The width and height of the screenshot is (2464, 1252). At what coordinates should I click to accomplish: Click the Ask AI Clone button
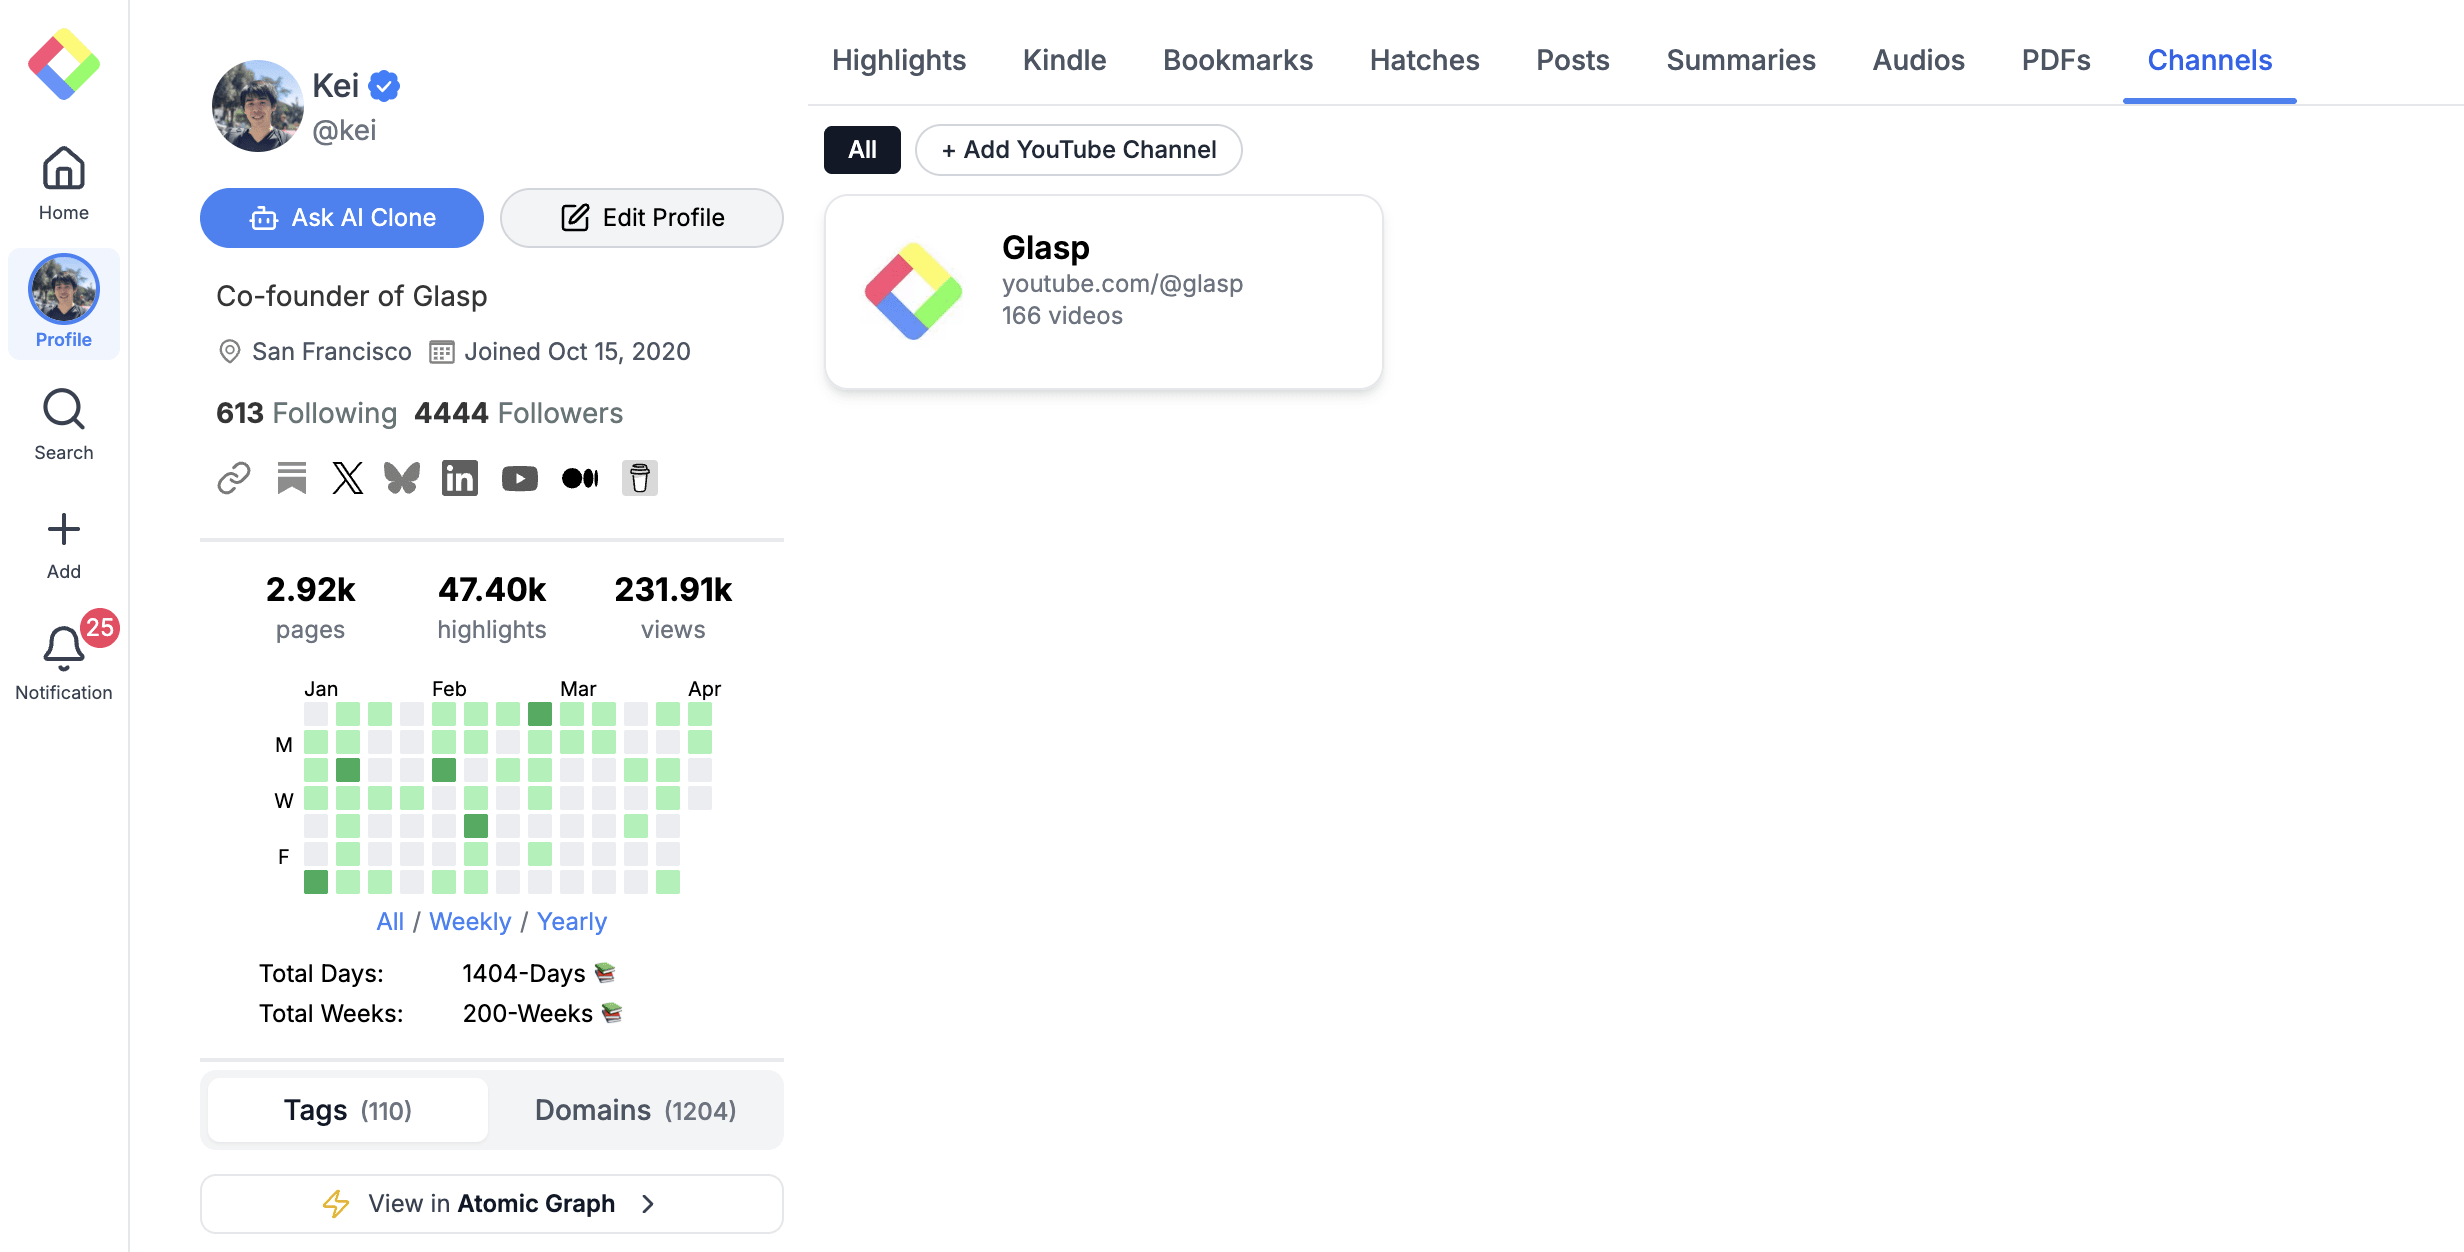[x=342, y=218]
